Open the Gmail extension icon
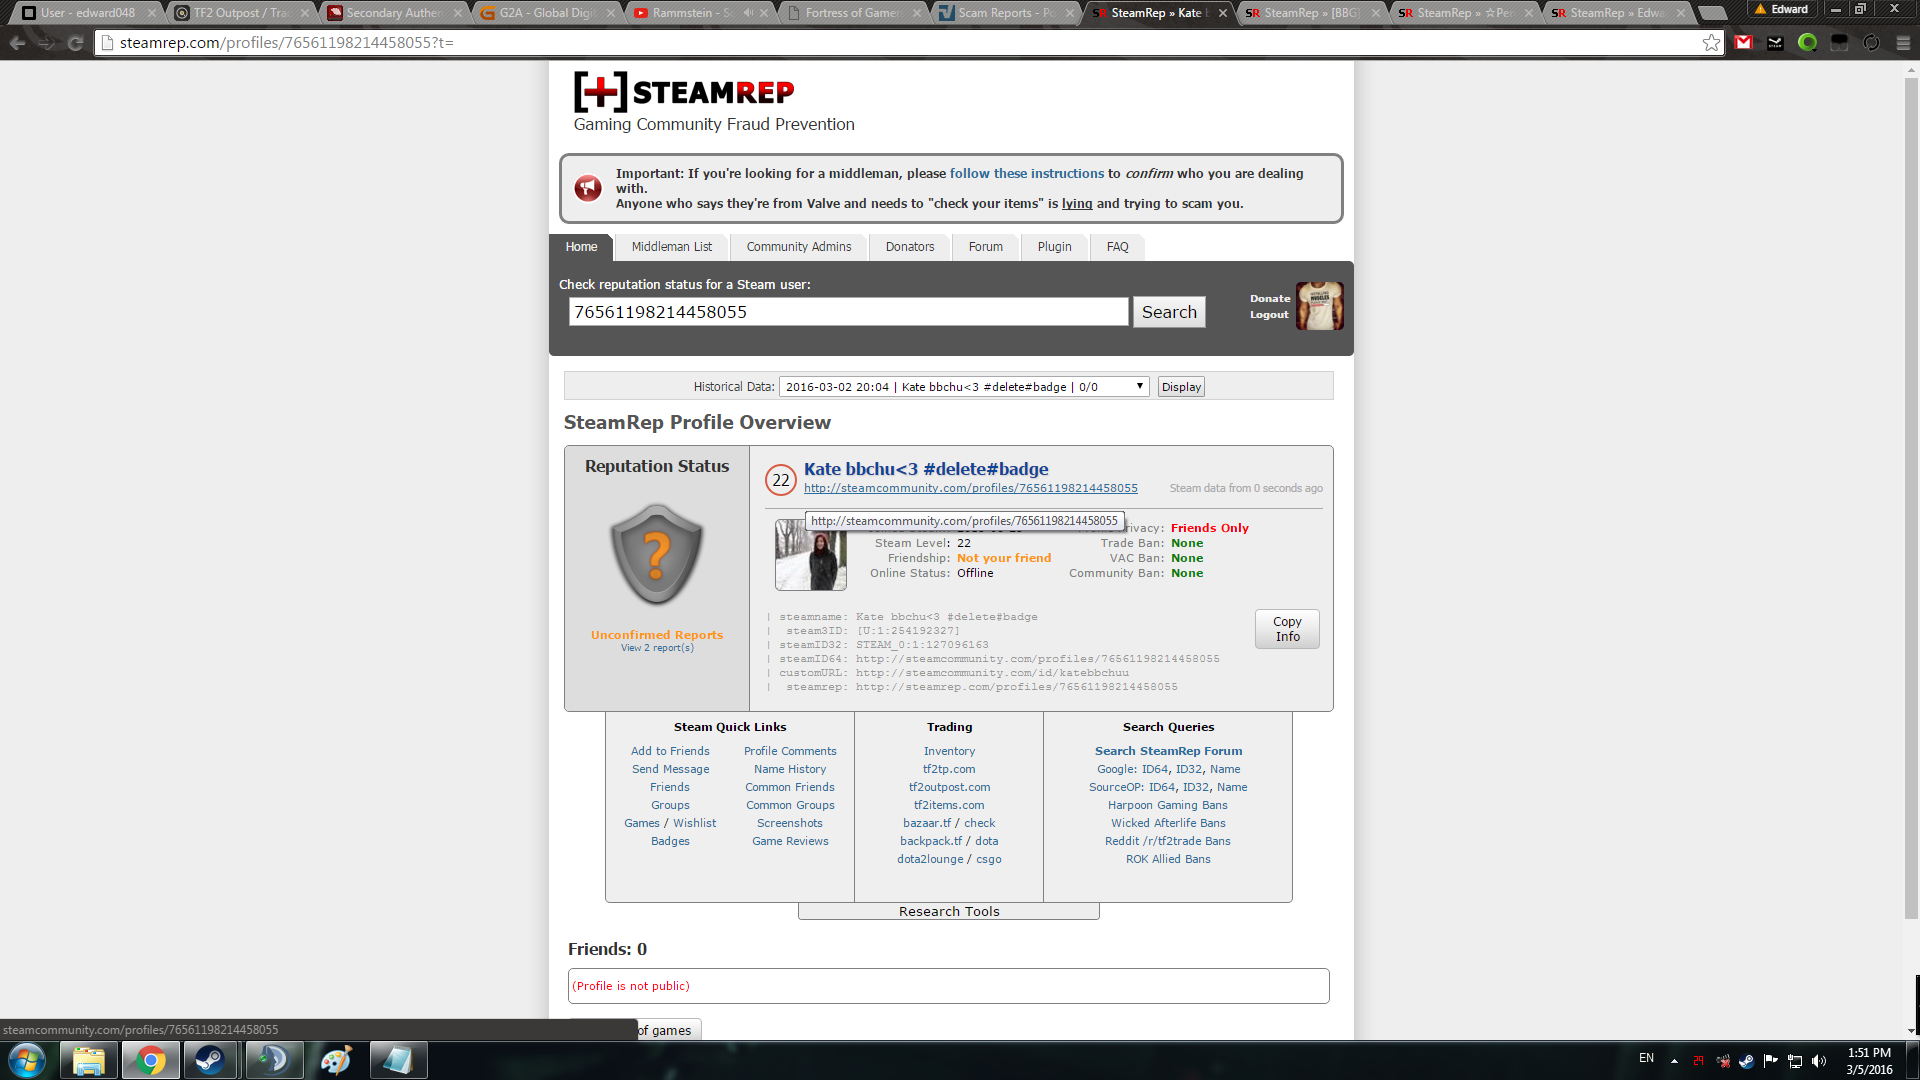 pos(1744,43)
